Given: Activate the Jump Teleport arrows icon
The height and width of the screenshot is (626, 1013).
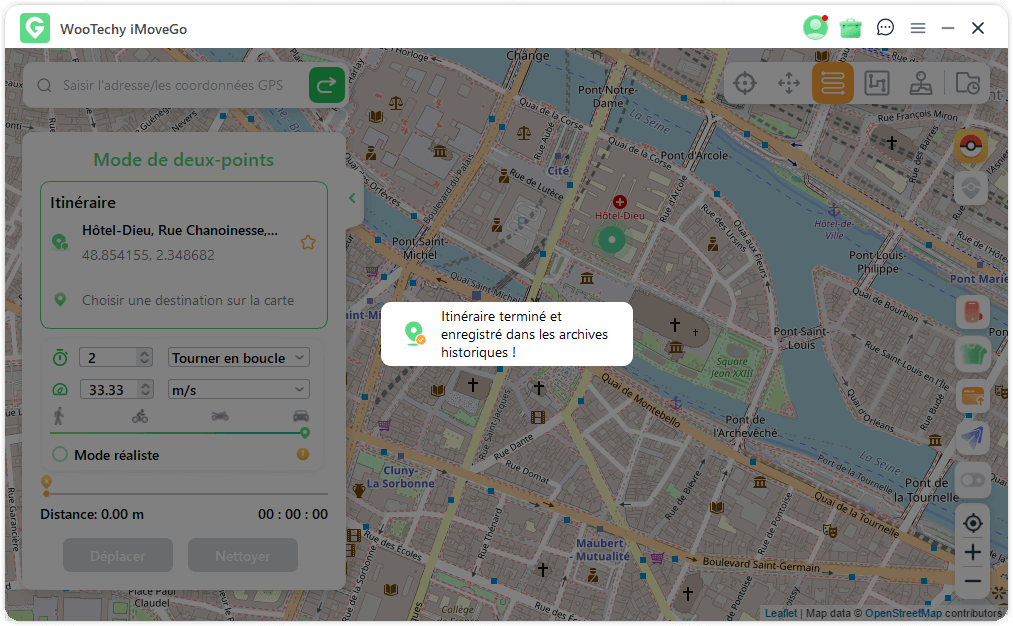Looking at the screenshot, I should pos(789,84).
